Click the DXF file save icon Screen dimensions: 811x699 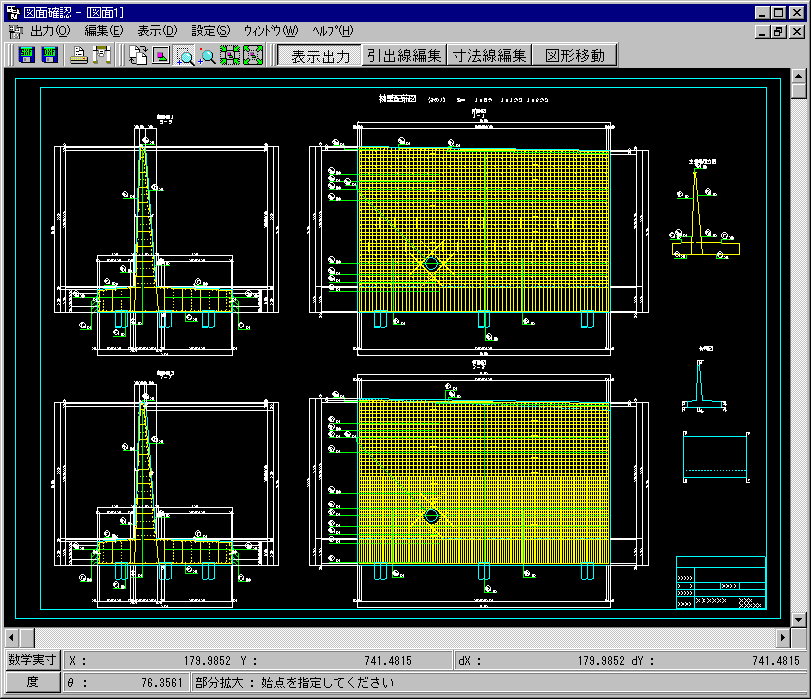pos(48,55)
